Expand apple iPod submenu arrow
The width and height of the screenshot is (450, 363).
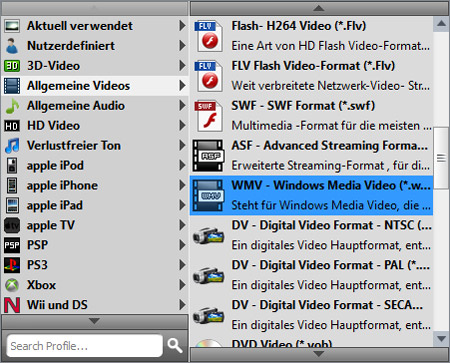[182, 165]
